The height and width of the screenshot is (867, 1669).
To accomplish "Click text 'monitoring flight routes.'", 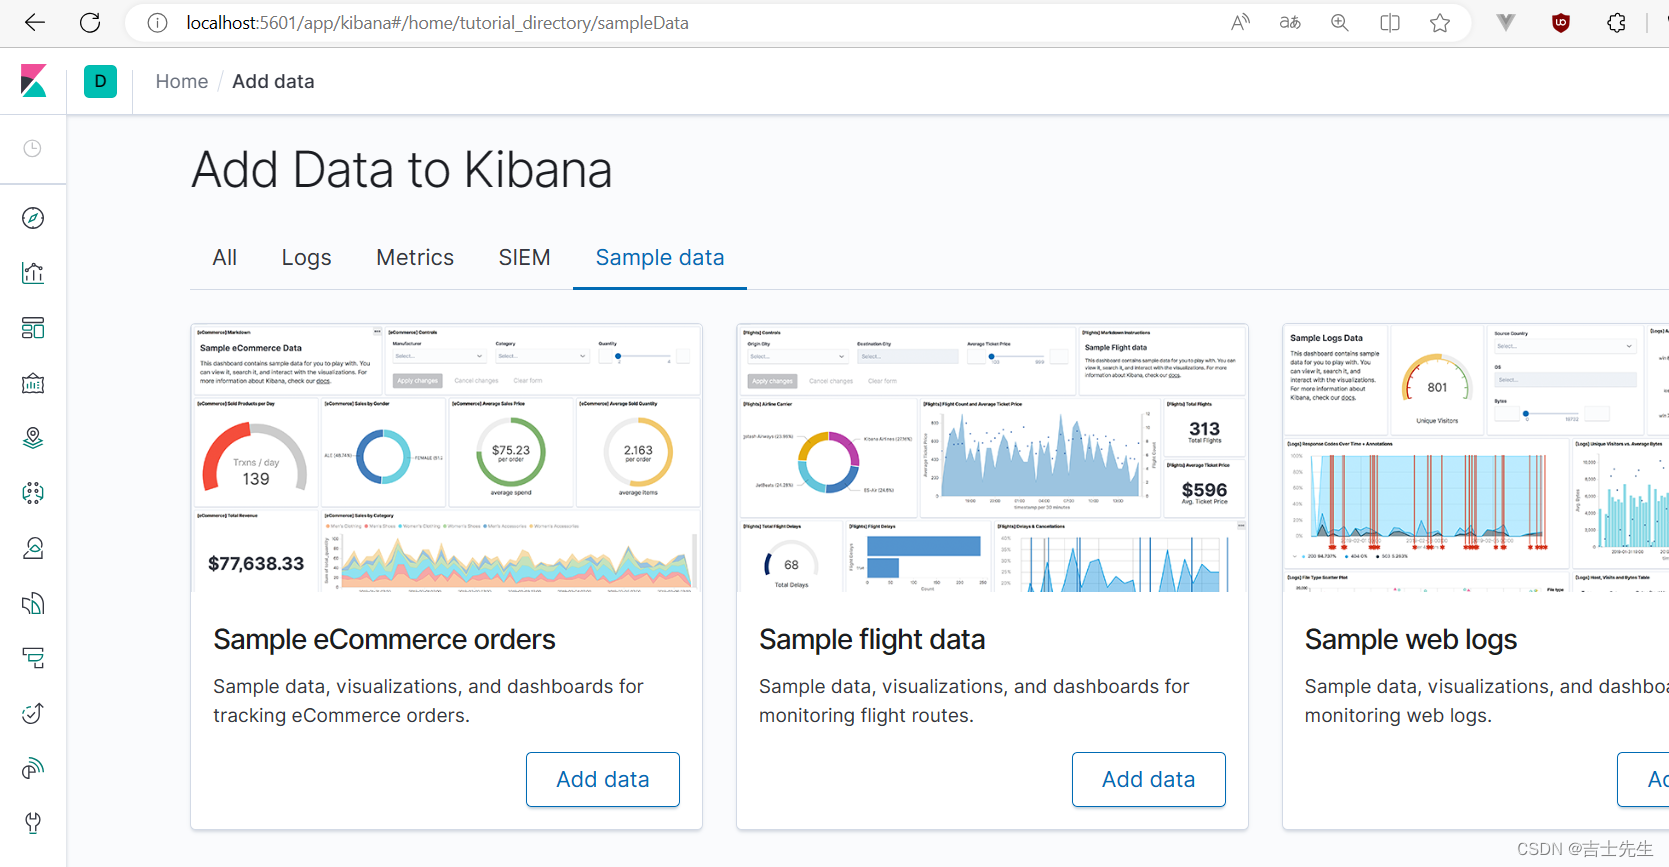I will [866, 716].
